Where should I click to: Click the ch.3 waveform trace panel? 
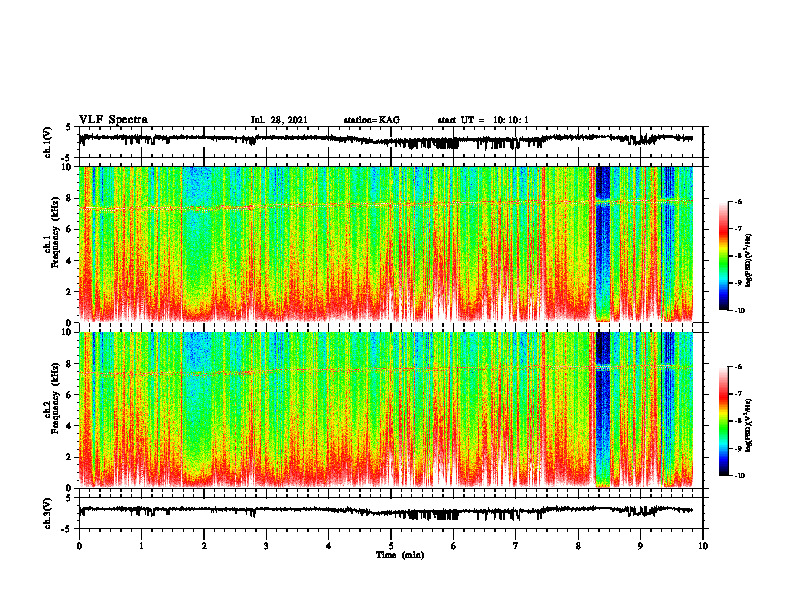point(391,513)
